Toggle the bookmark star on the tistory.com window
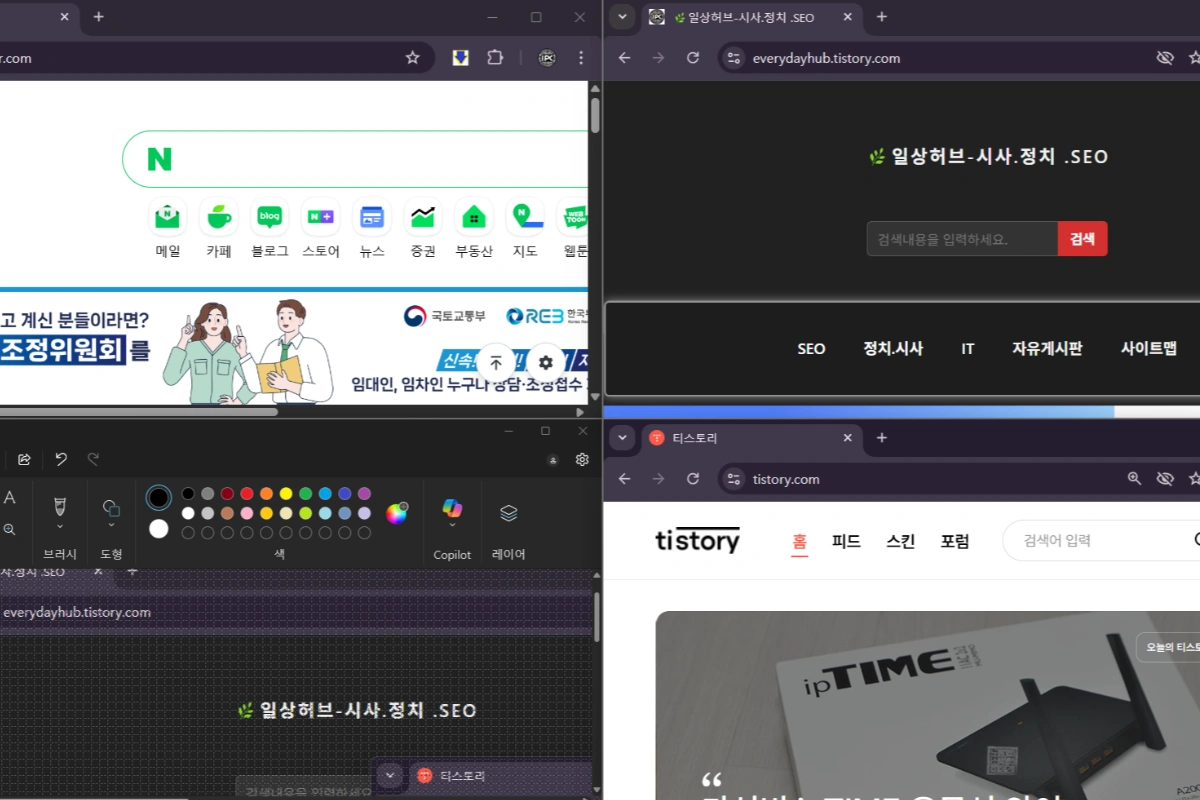Image resolution: width=1200 pixels, height=800 pixels. (x=1196, y=479)
